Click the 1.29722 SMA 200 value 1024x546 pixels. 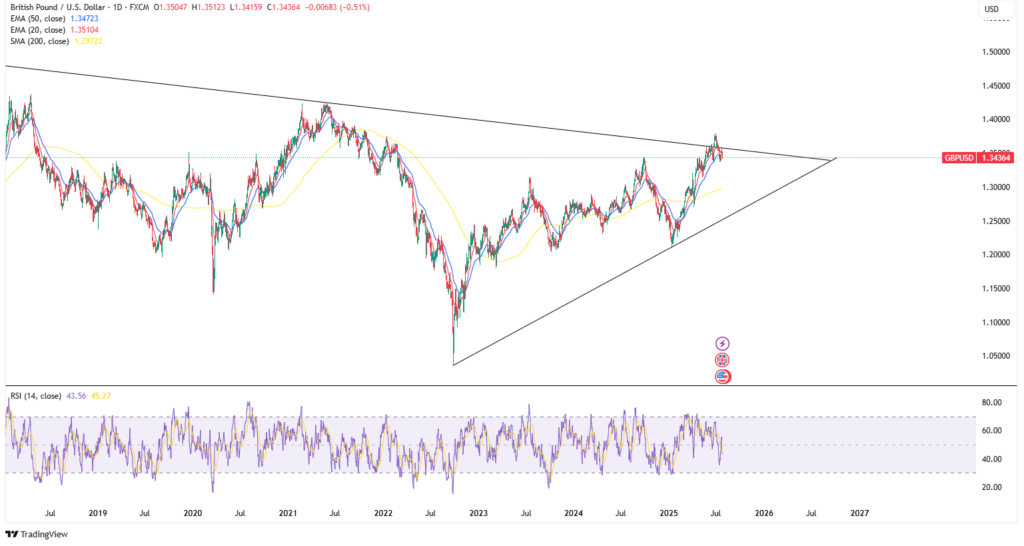pos(88,40)
